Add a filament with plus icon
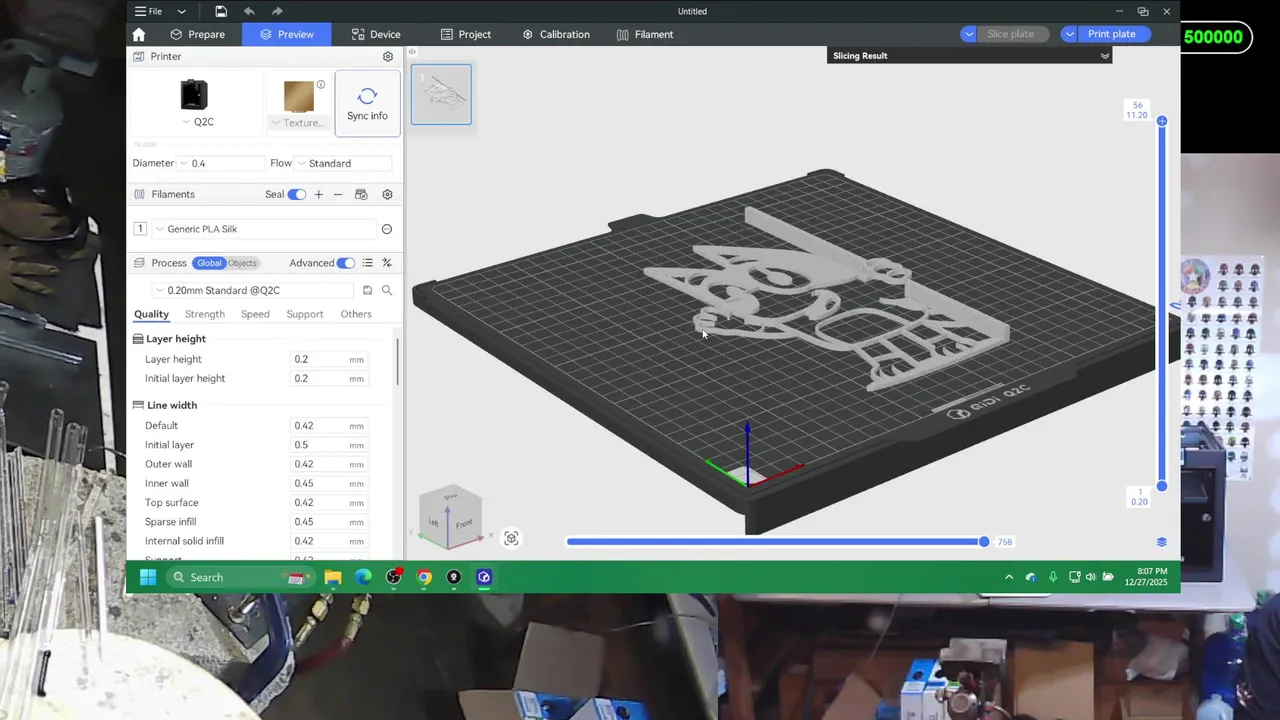 click(x=319, y=194)
